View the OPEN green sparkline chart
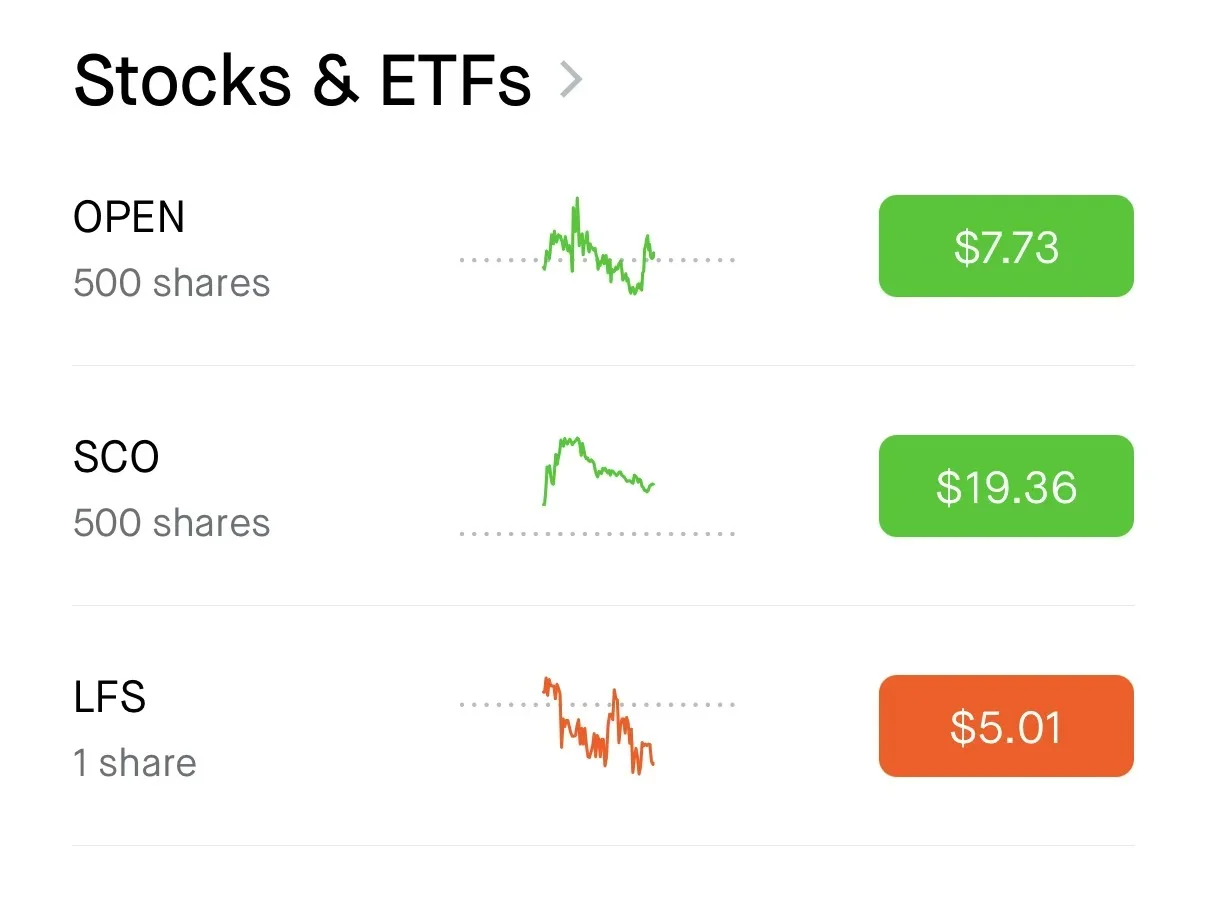Viewport: 1206px width, 901px height. [x=597, y=247]
